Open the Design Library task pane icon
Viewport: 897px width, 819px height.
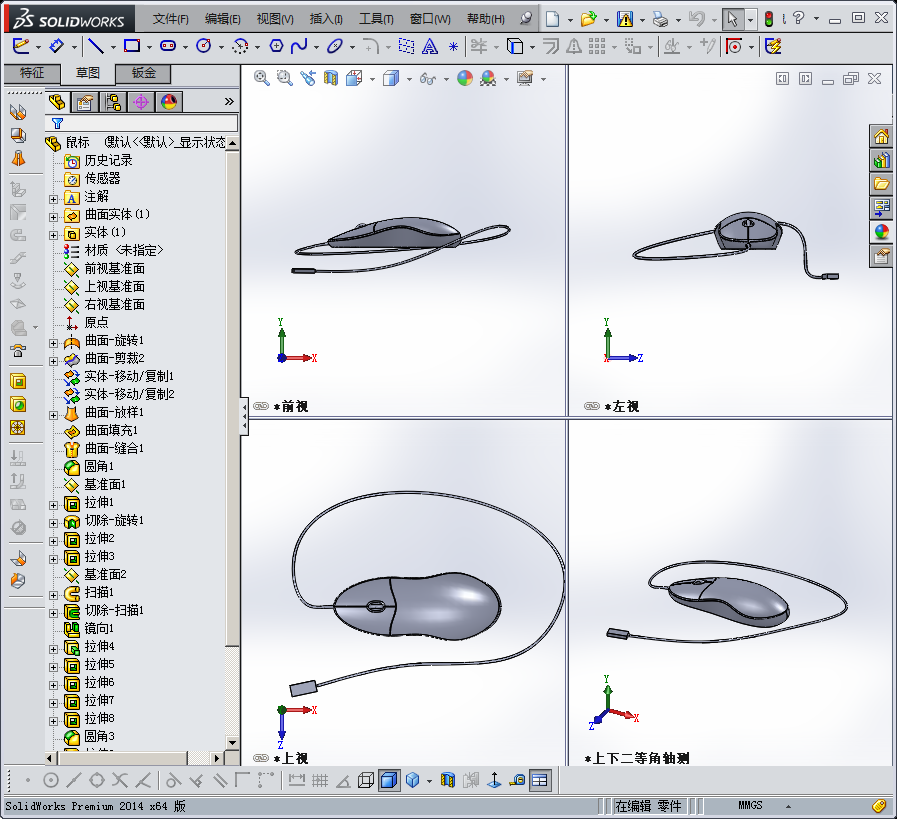881,160
